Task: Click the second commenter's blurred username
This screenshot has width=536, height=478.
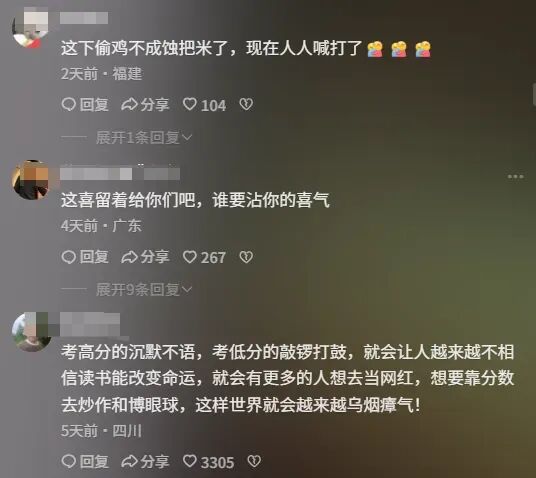Action: [120, 173]
